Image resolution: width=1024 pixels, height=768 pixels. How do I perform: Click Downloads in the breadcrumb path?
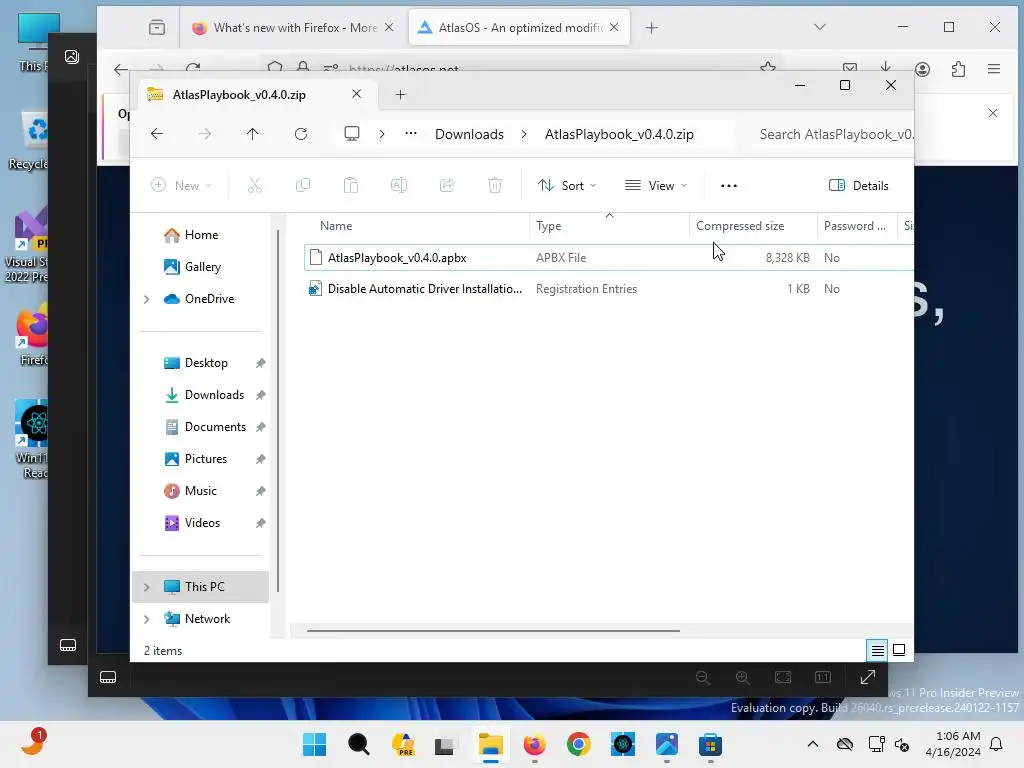coord(470,134)
